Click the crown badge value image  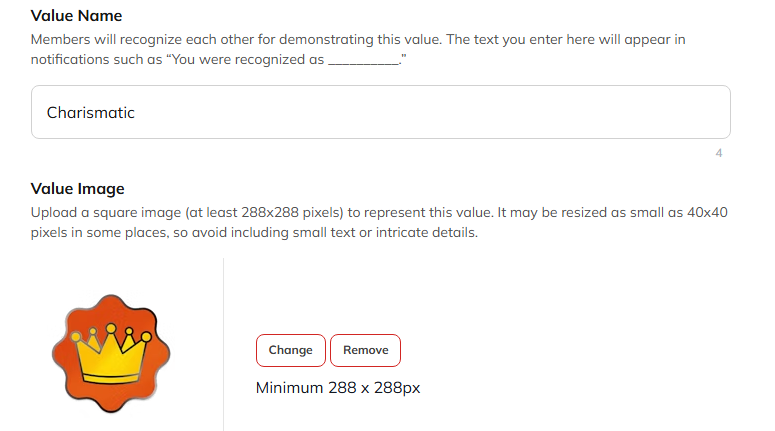(111, 353)
